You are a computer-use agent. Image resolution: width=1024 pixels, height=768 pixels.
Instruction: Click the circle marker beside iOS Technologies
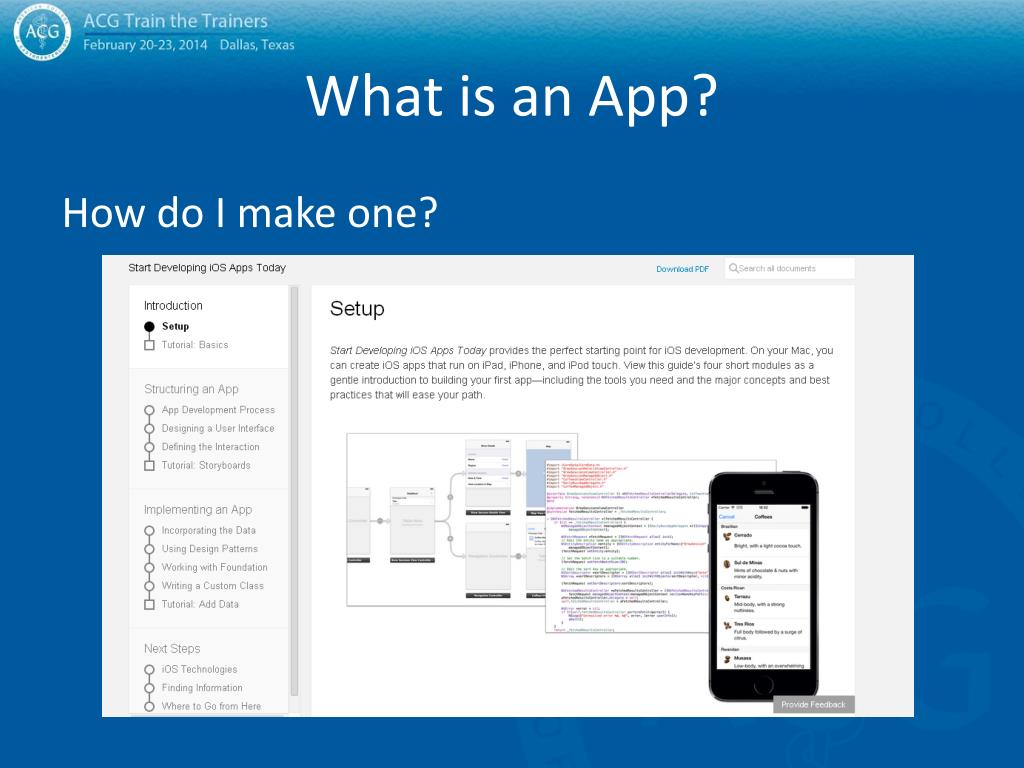click(x=150, y=669)
